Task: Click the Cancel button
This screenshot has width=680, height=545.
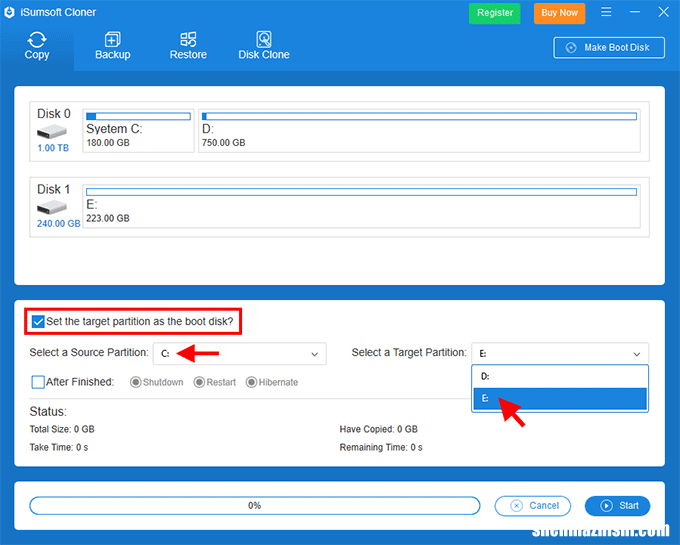Action: point(533,506)
